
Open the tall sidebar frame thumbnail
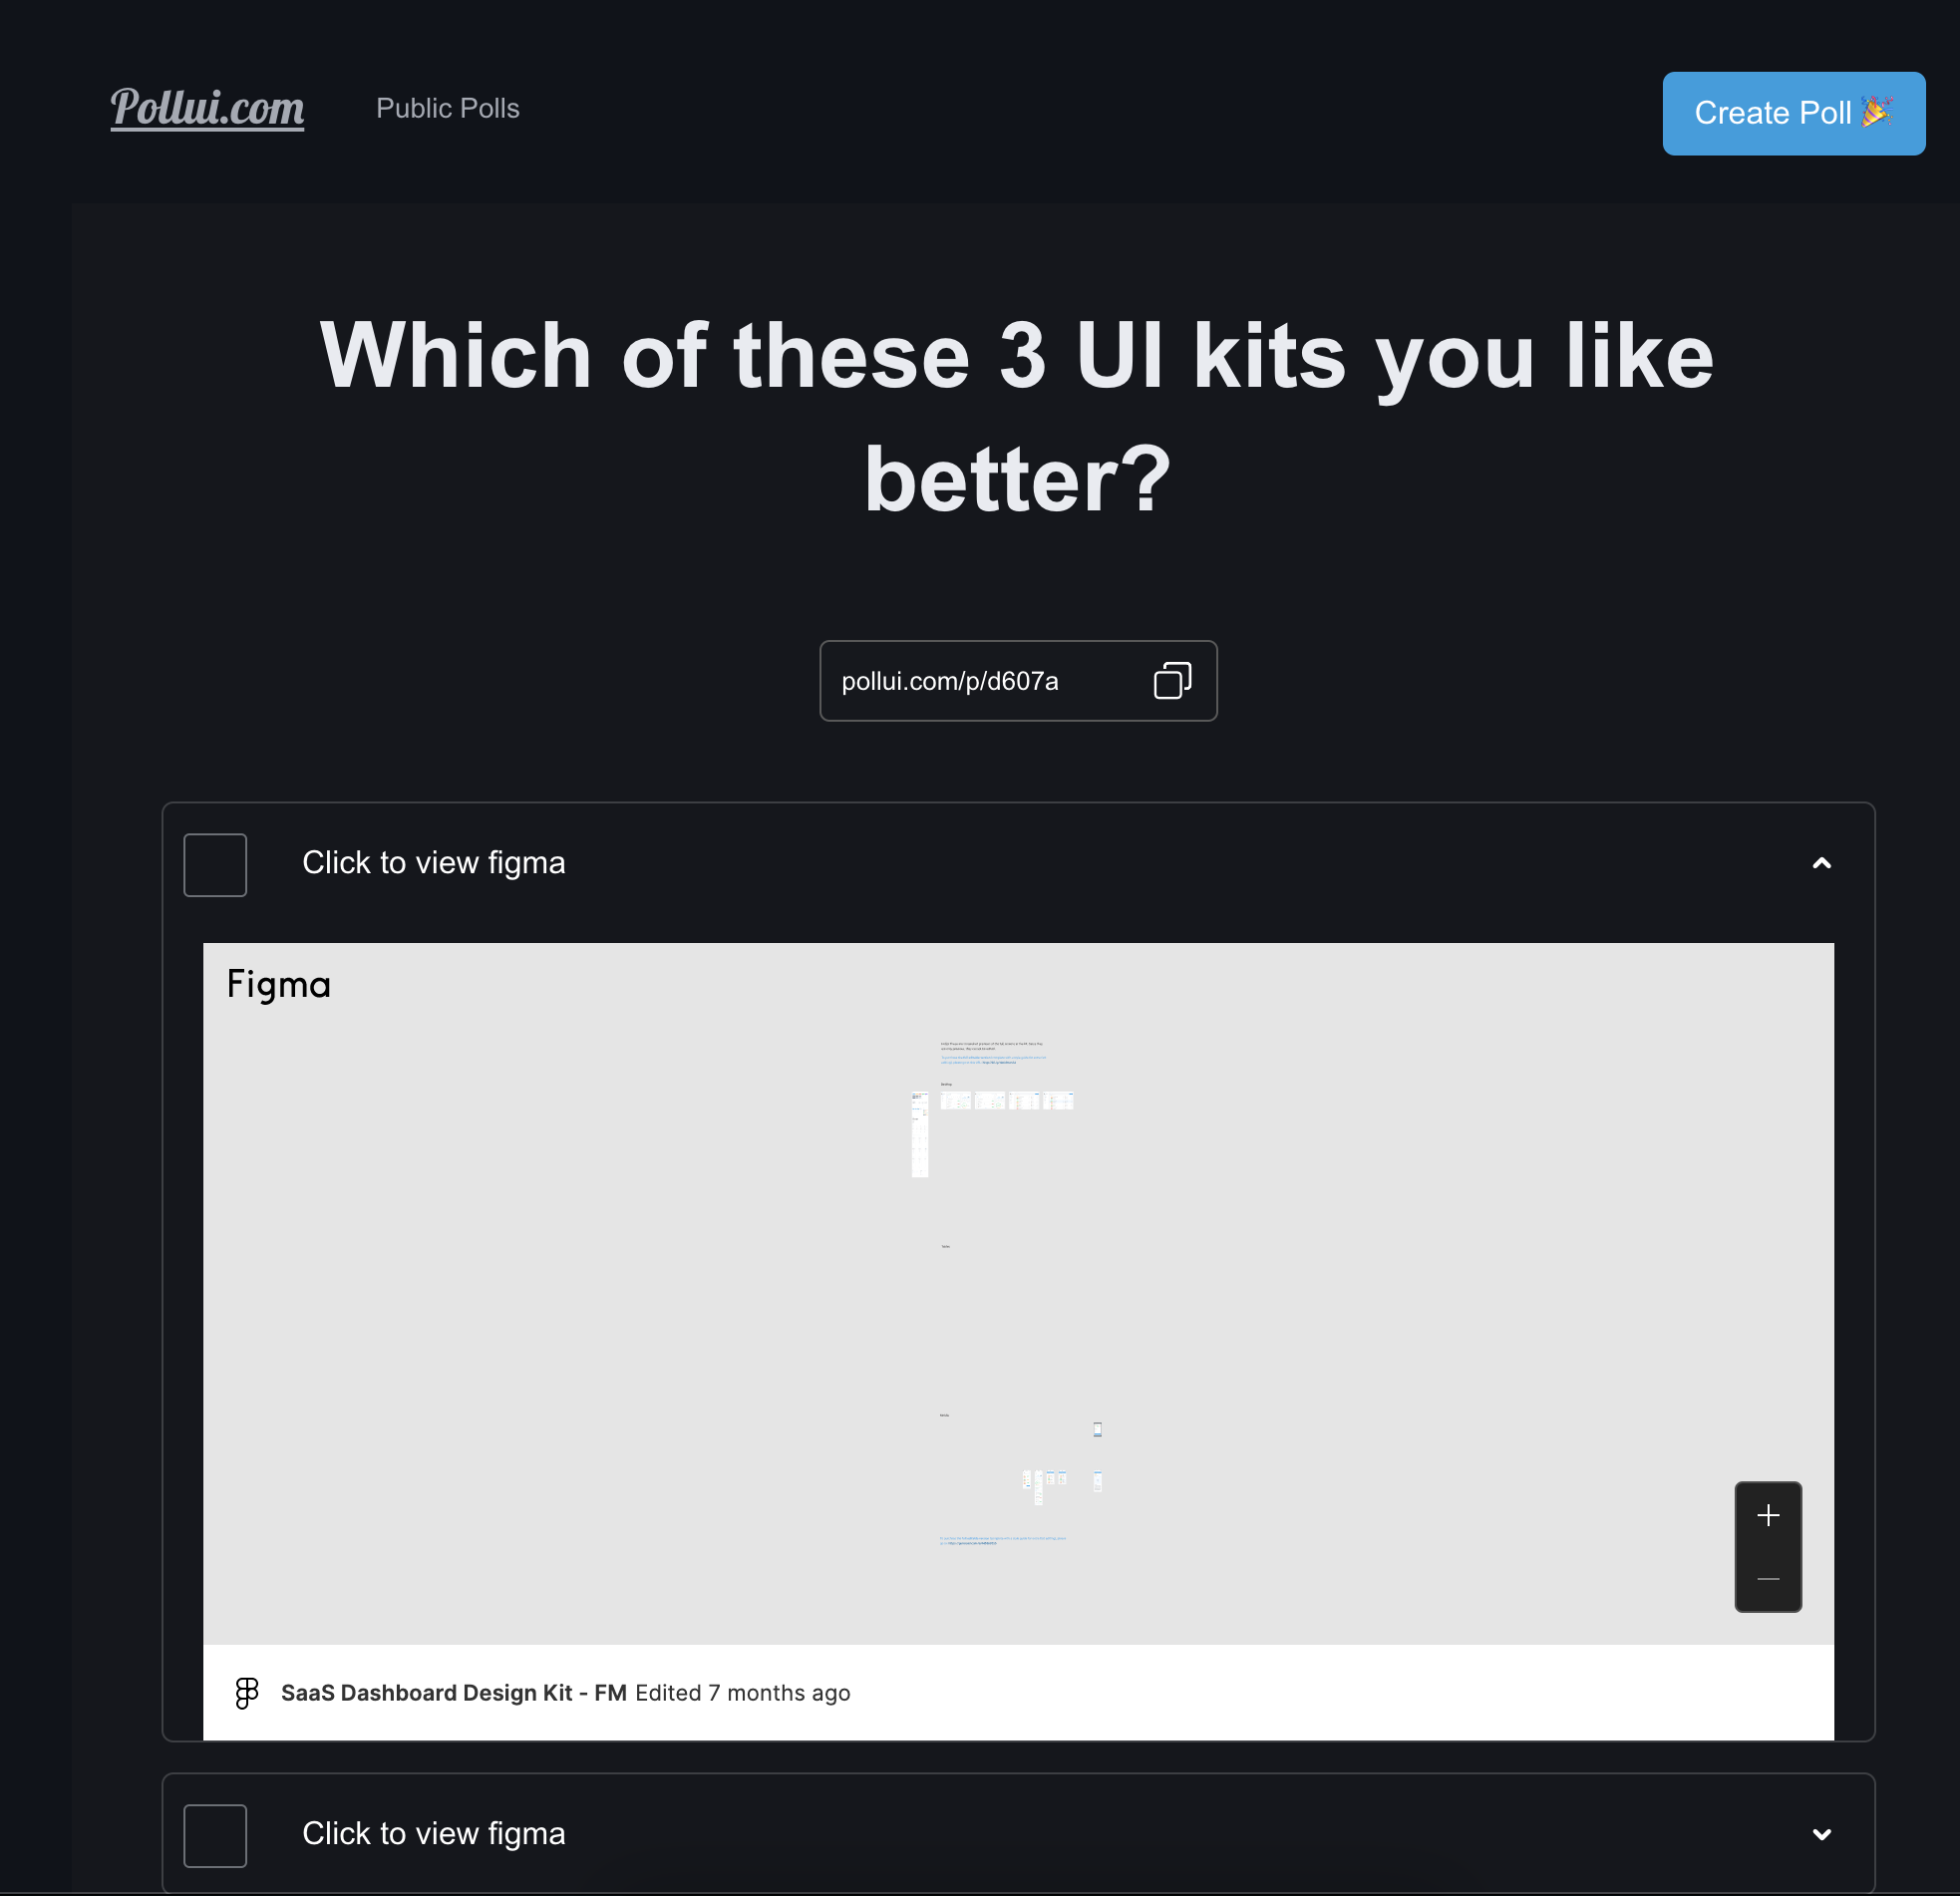tap(920, 1134)
